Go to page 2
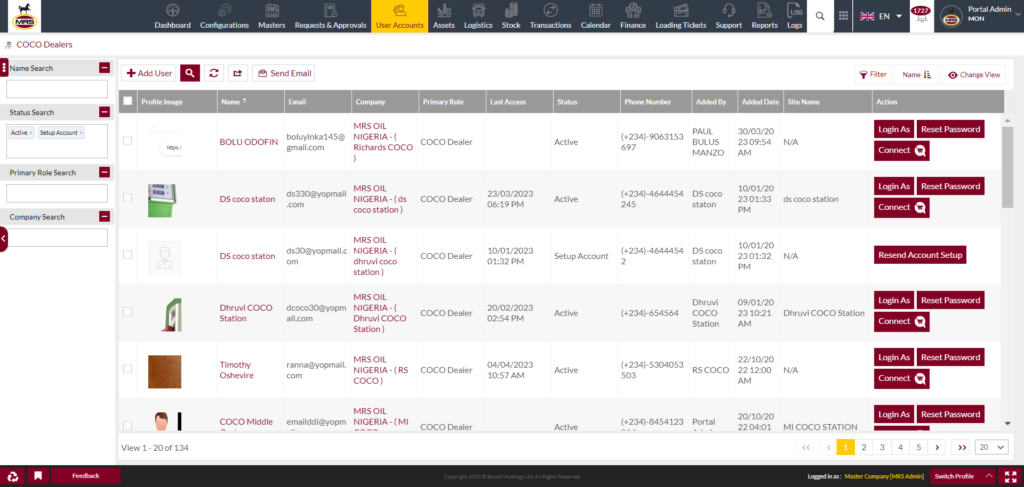This screenshot has height=487, width=1024. click(863, 447)
